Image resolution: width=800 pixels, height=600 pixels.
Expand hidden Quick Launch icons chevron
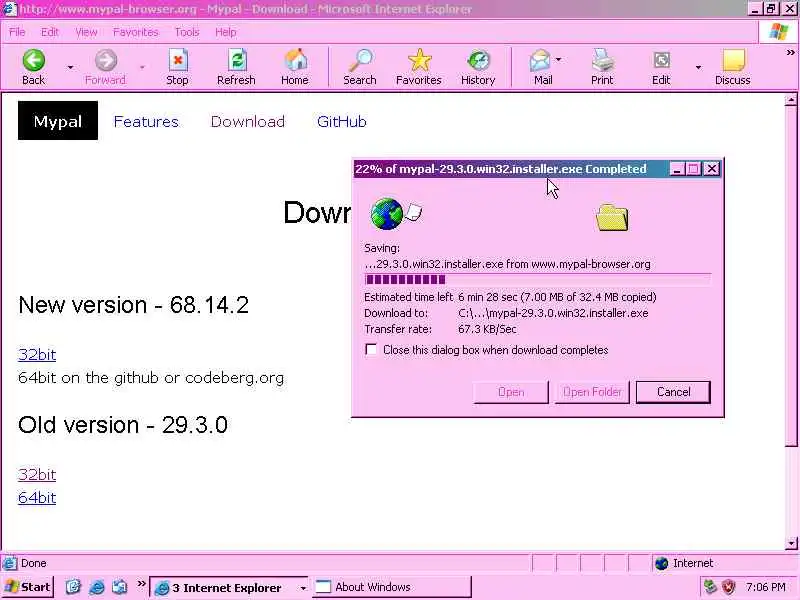tap(141, 583)
